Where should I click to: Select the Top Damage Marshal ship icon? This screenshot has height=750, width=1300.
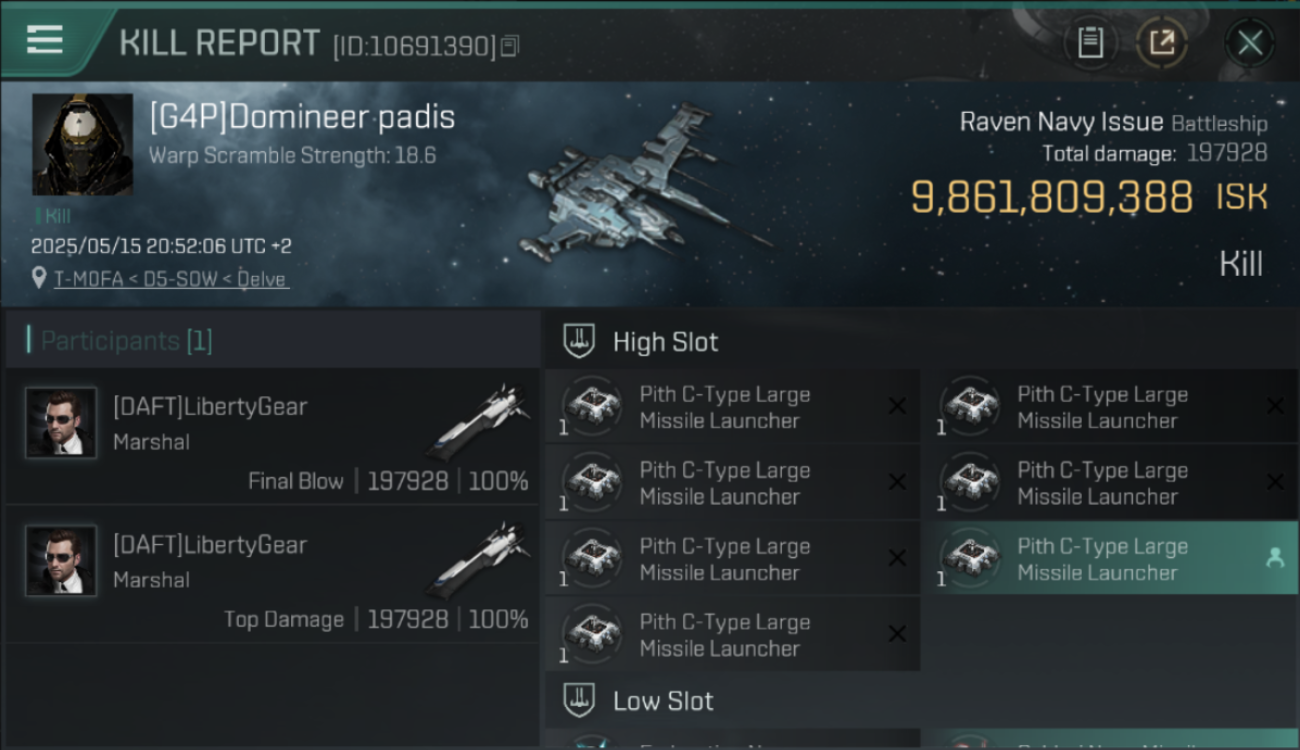point(481,559)
